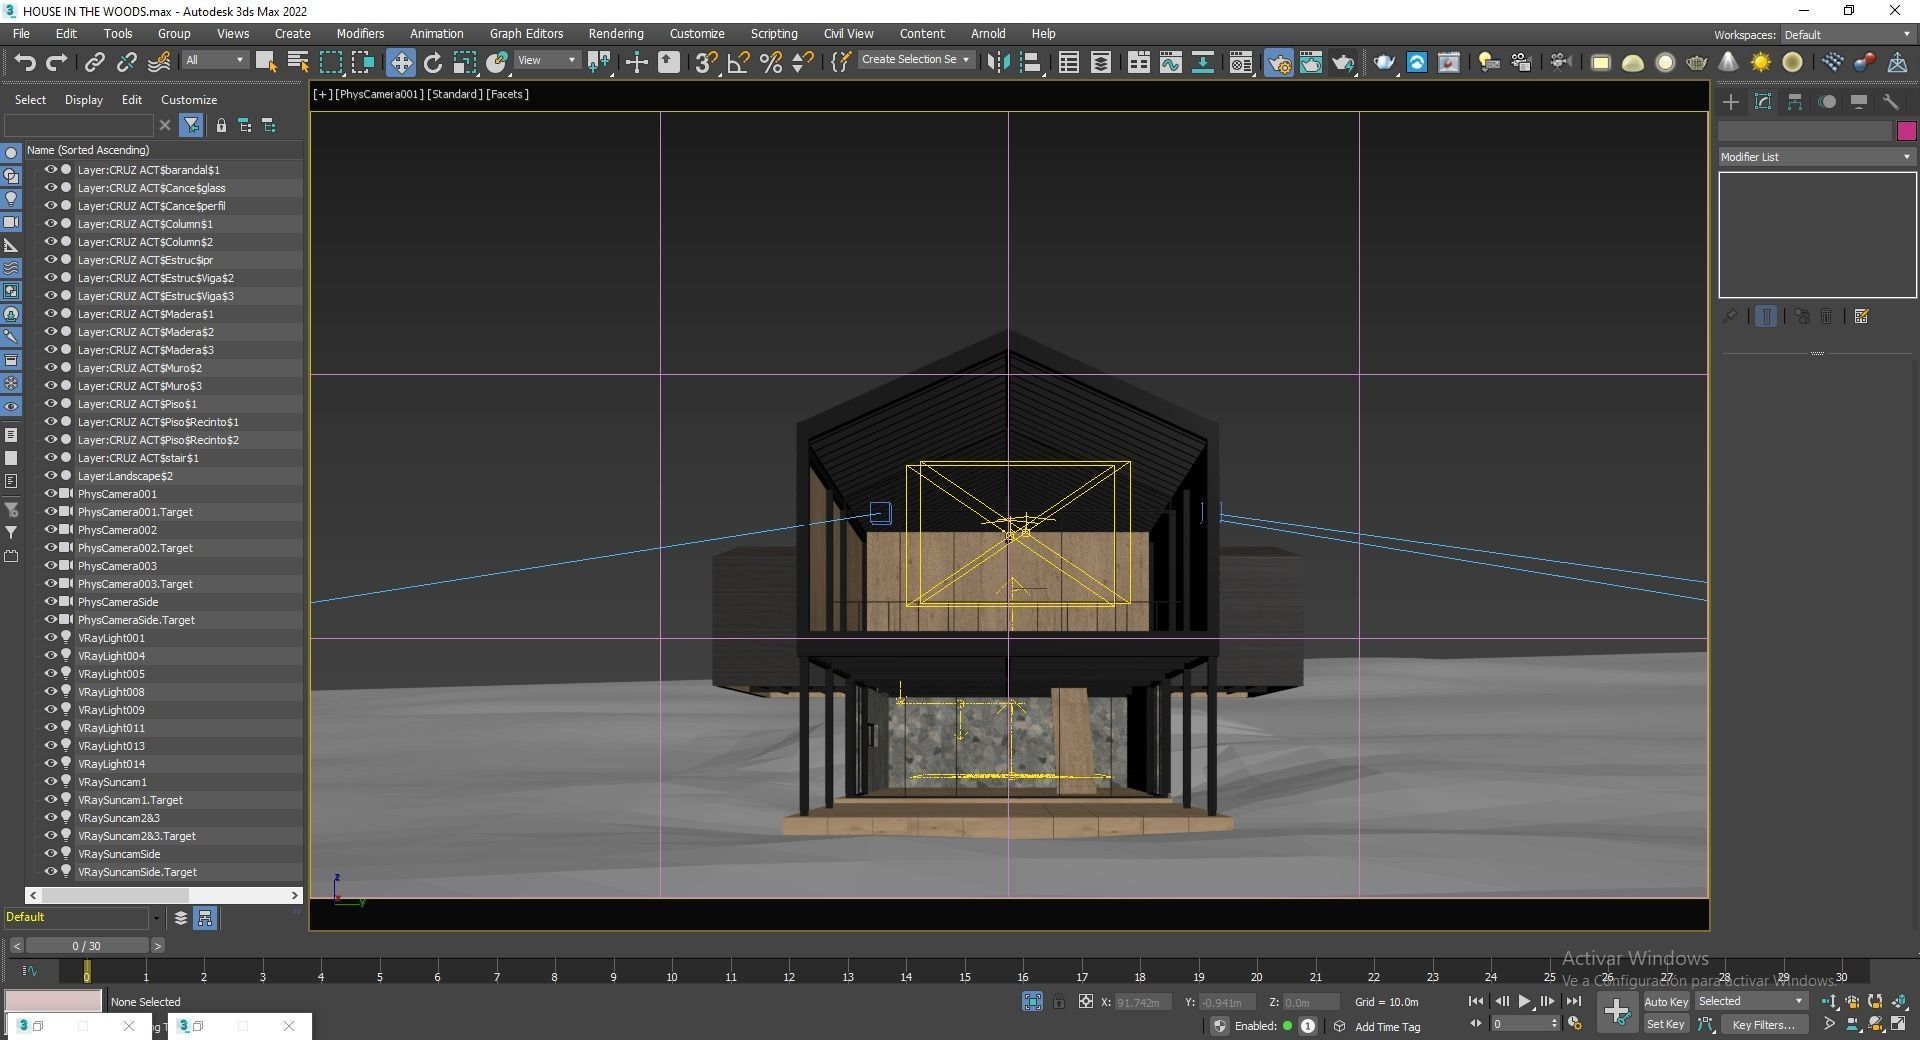Open Modify command panel tab
1920x1040 pixels.
(1763, 102)
